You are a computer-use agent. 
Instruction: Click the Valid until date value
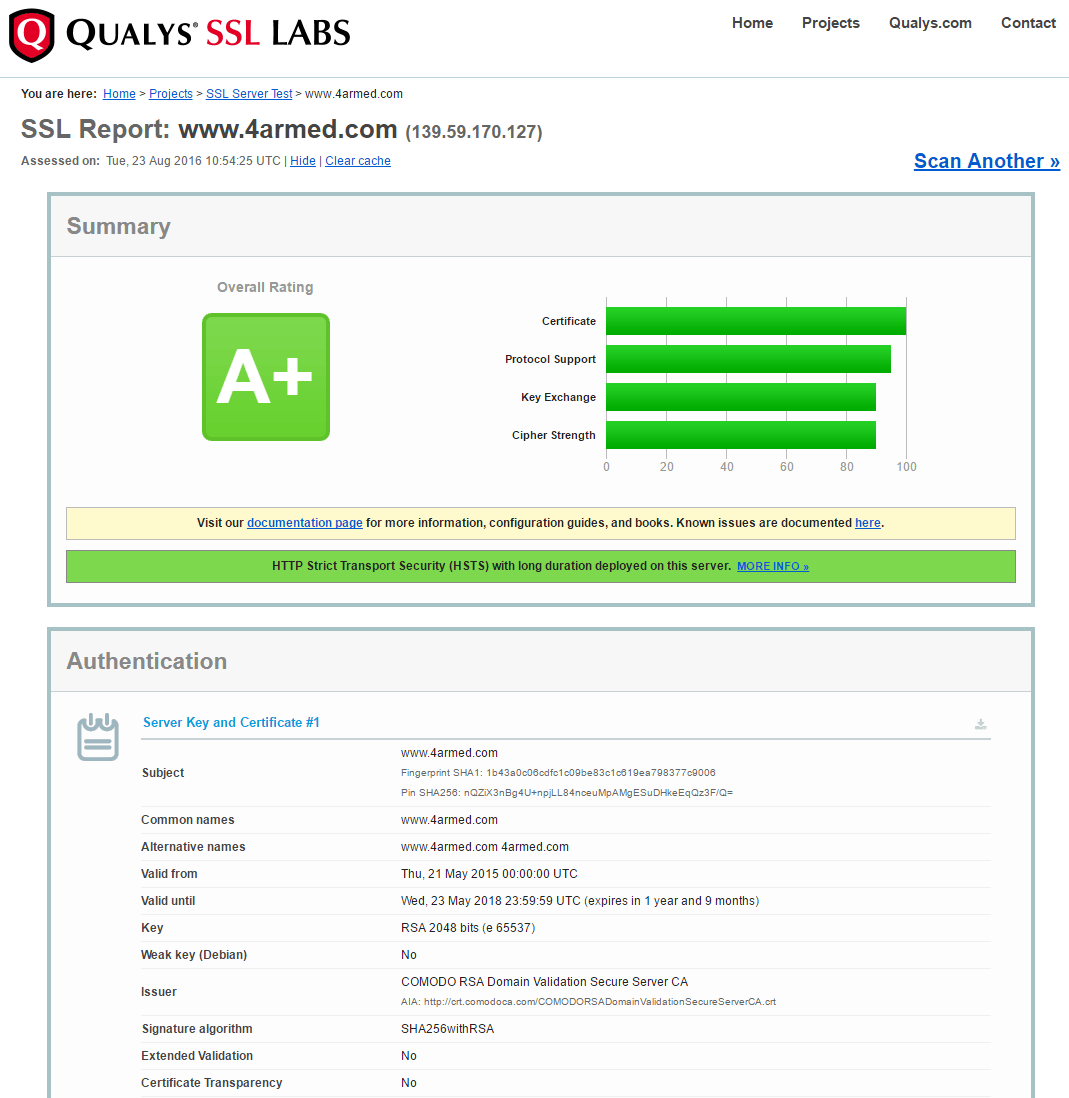tap(580, 901)
